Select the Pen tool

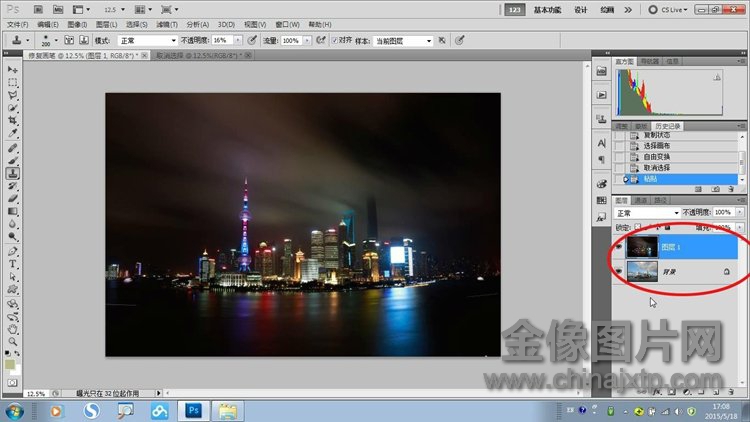12,251
